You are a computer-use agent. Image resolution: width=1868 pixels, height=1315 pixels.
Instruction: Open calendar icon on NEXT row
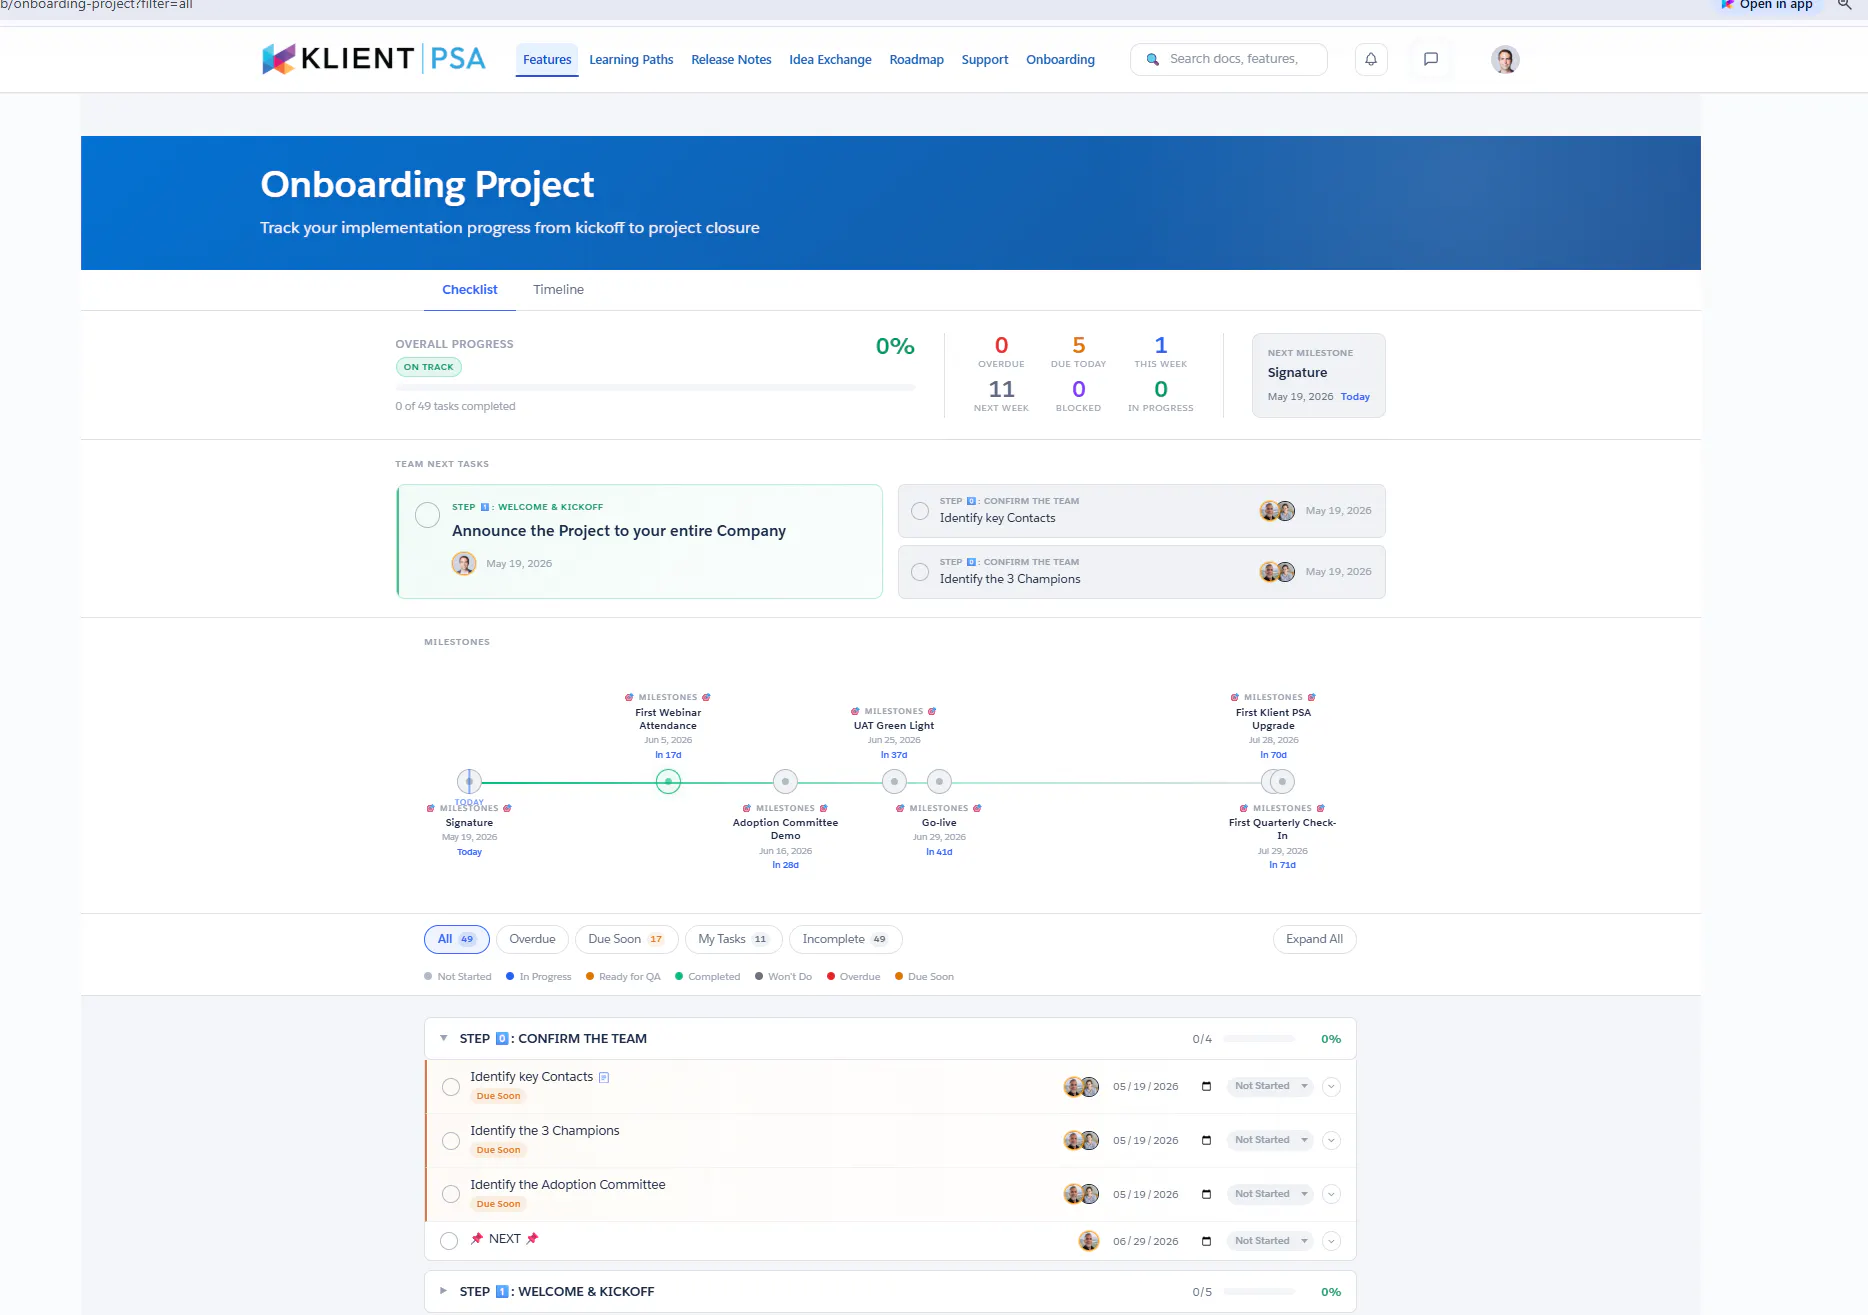point(1206,1241)
